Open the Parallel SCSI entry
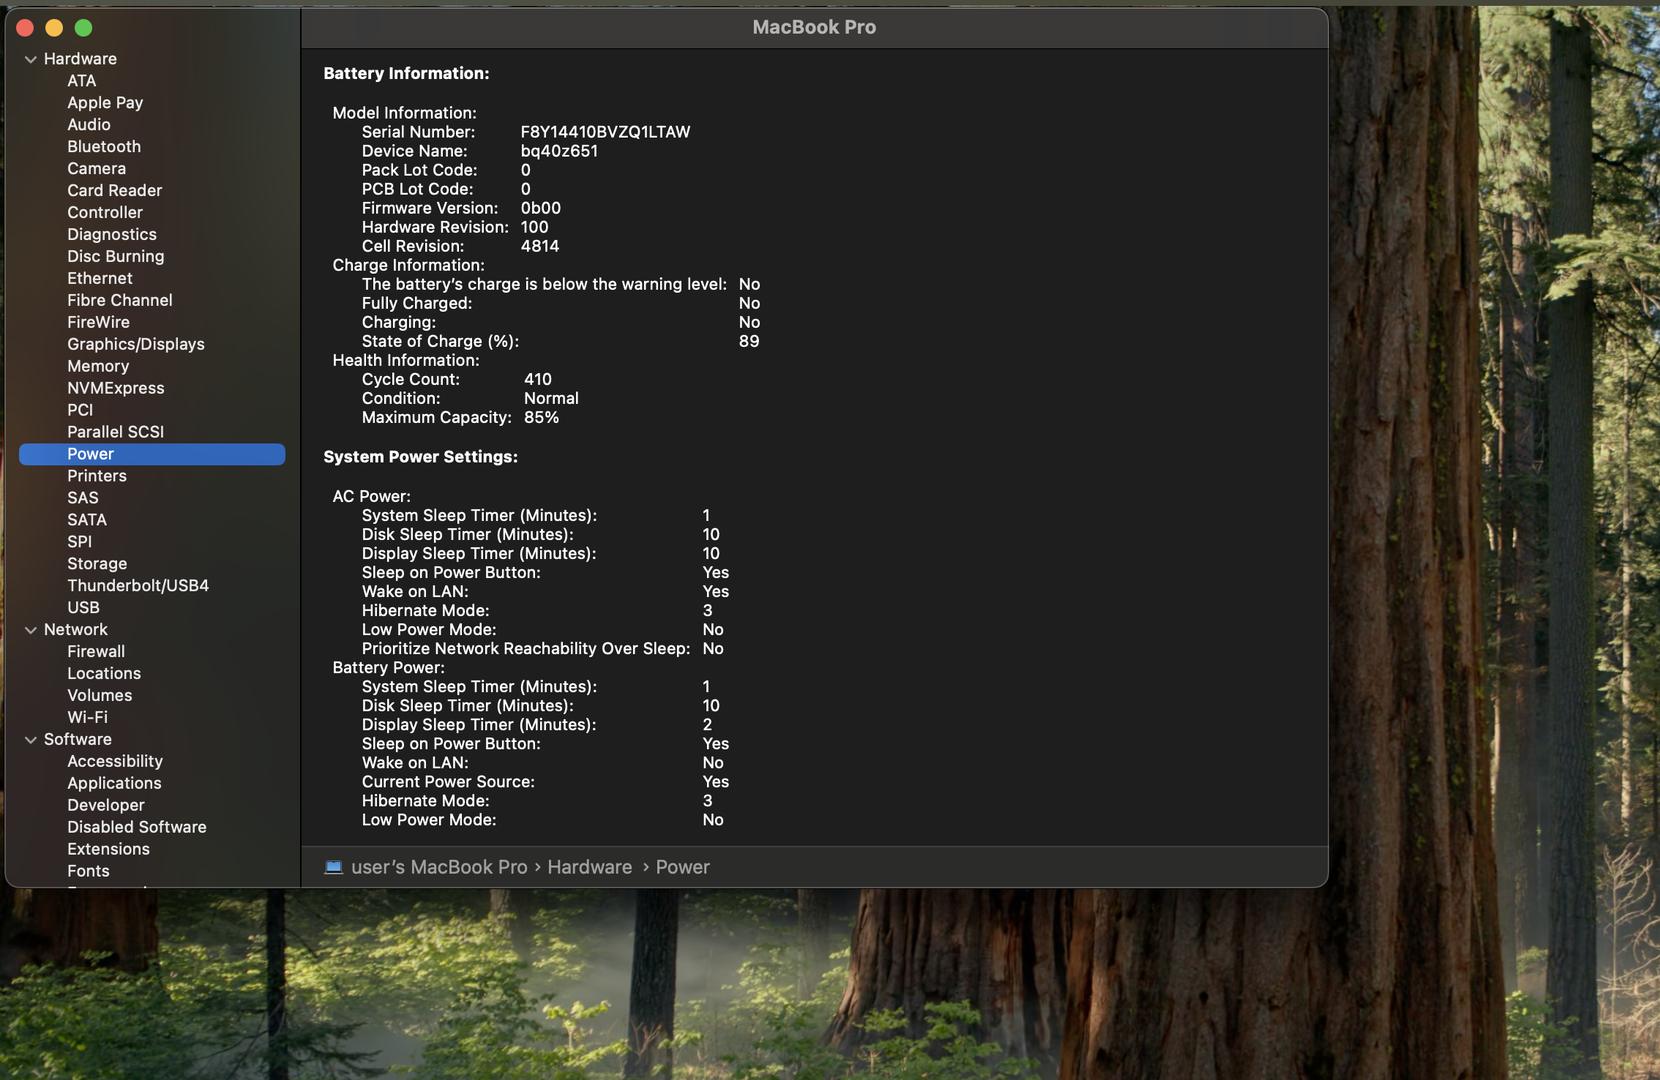 pyautogui.click(x=116, y=433)
